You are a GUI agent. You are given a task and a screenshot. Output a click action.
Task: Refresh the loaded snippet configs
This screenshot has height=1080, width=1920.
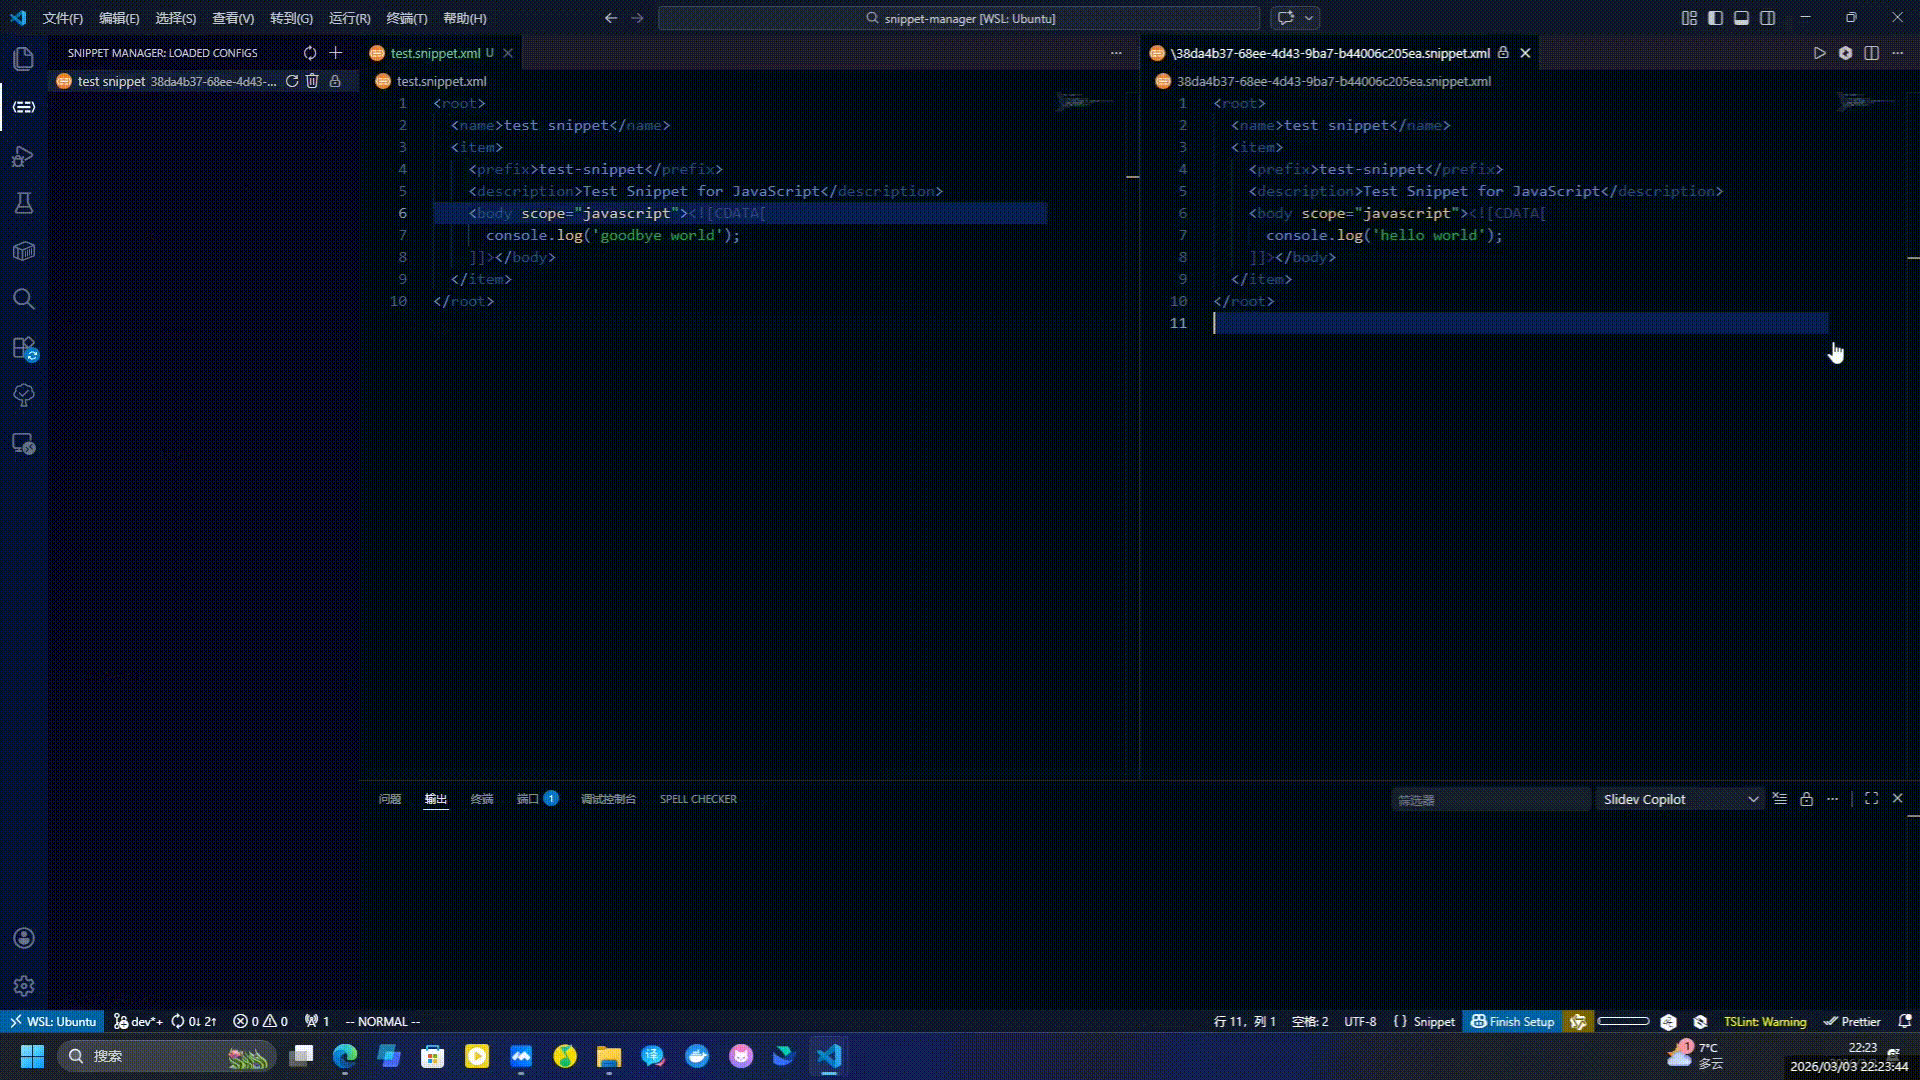pos(310,53)
